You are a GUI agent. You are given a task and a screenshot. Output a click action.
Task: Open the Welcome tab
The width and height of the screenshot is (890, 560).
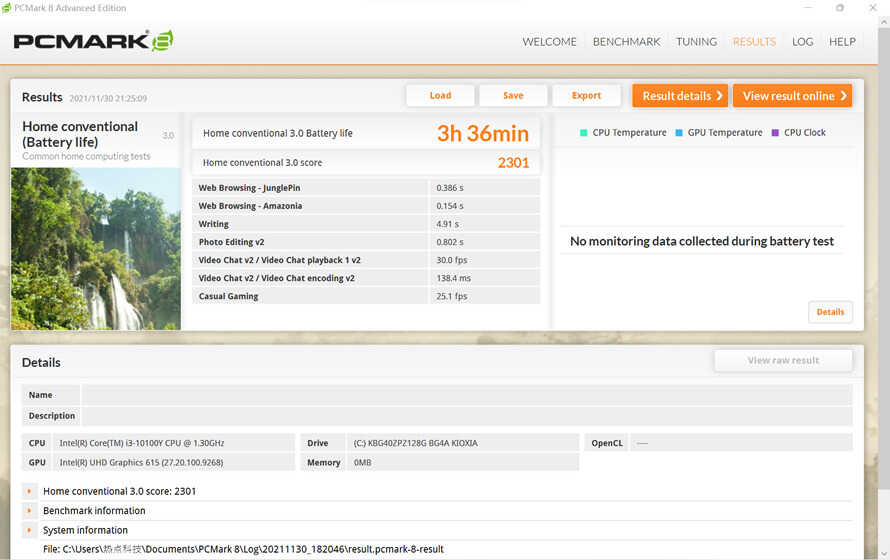[549, 42]
